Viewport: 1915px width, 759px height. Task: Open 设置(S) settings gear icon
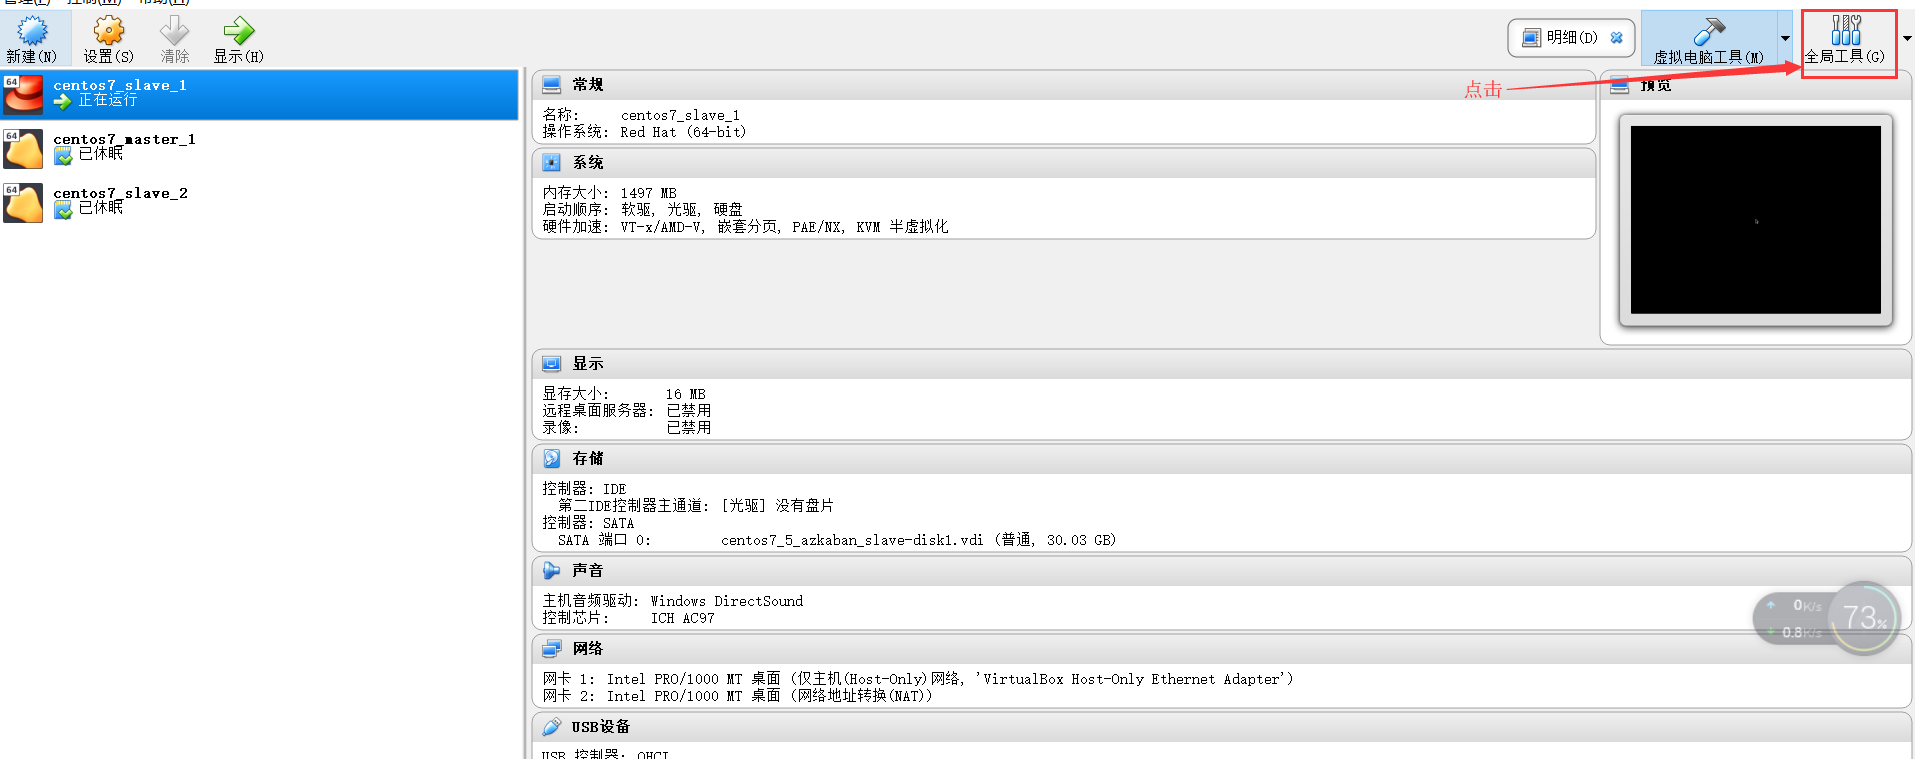click(x=108, y=30)
